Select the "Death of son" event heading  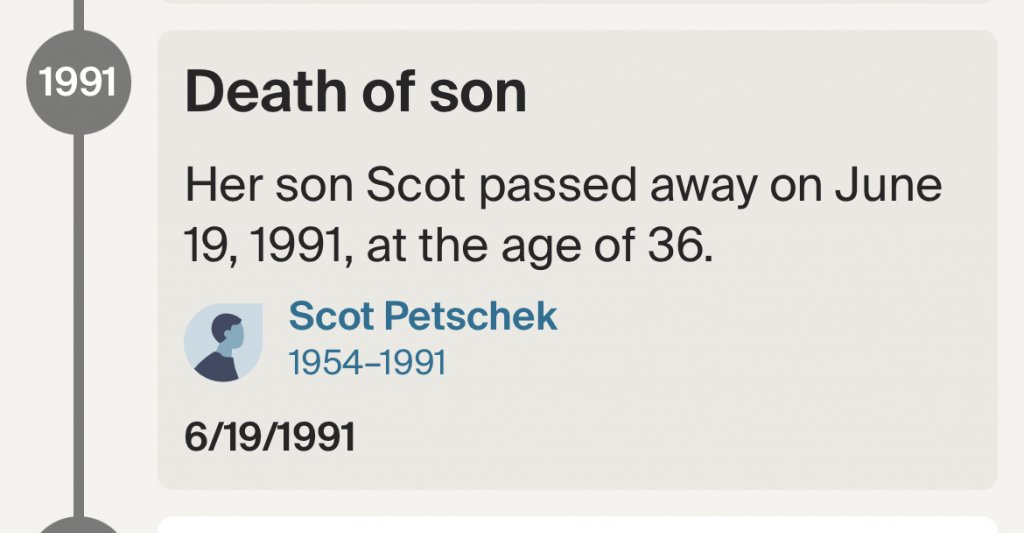(x=355, y=92)
